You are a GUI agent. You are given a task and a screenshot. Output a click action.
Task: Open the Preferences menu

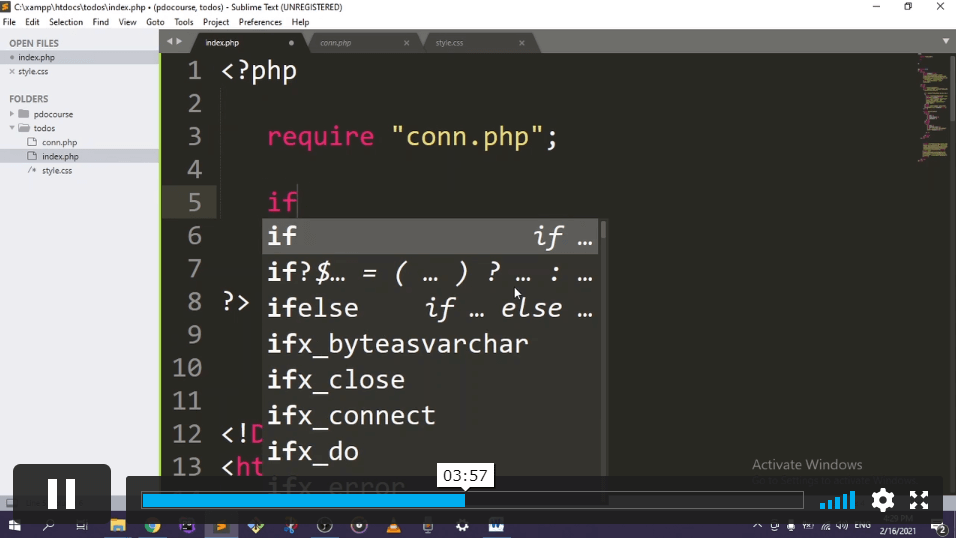click(x=260, y=22)
